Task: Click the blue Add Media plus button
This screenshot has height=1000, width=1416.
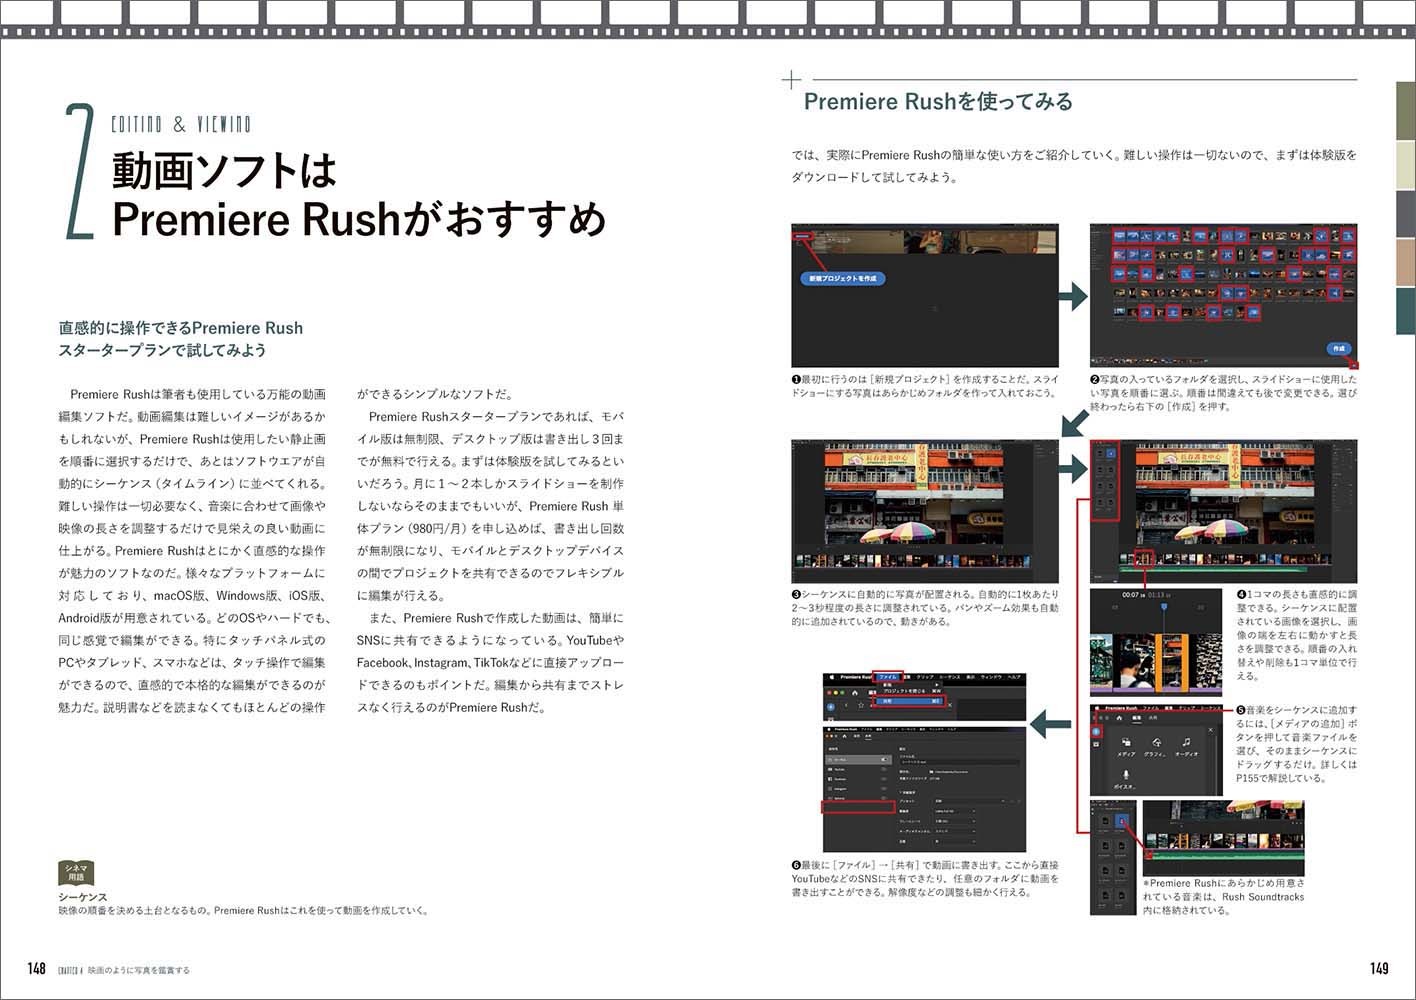Action: [x=1096, y=731]
